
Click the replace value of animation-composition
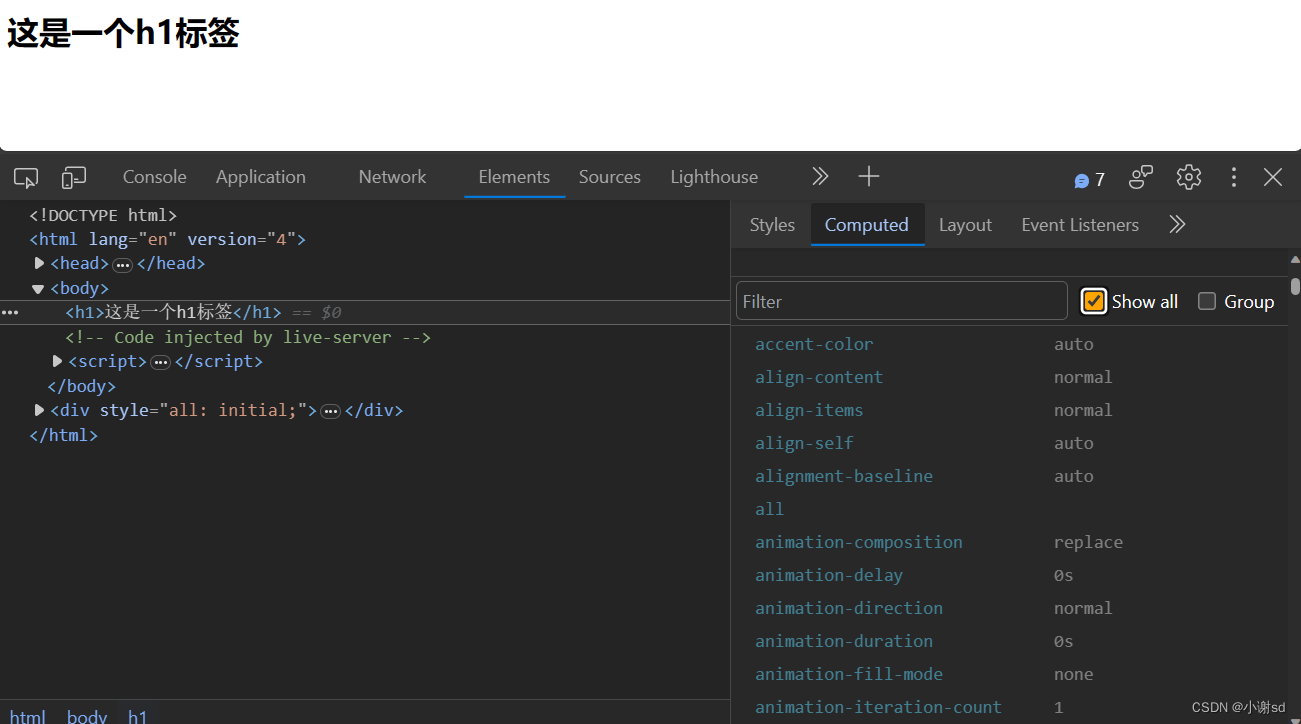(x=1088, y=542)
